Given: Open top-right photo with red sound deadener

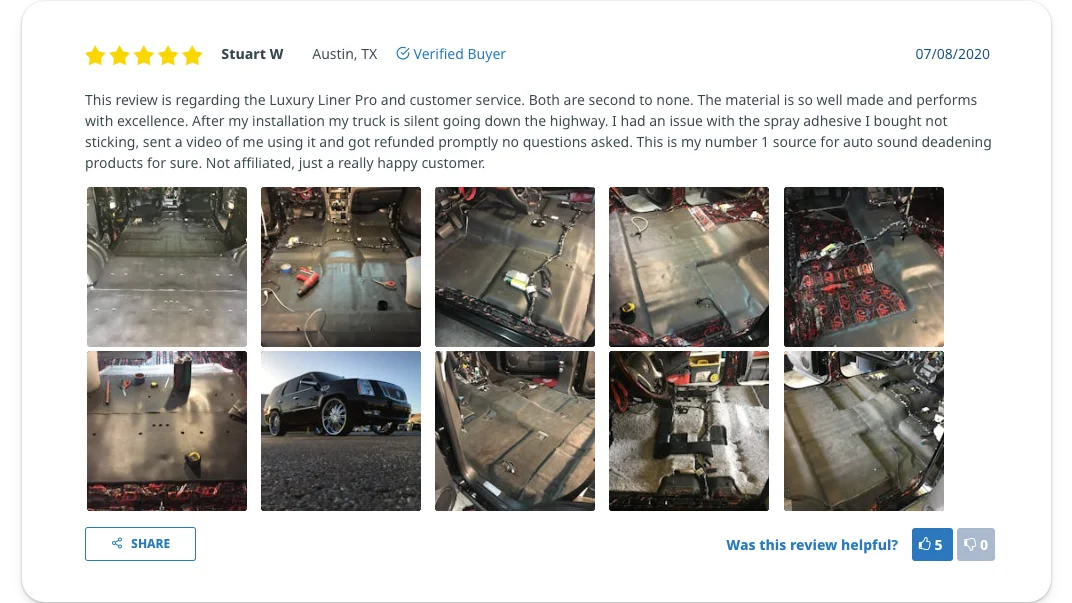Looking at the screenshot, I should pyautogui.click(x=864, y=267).
